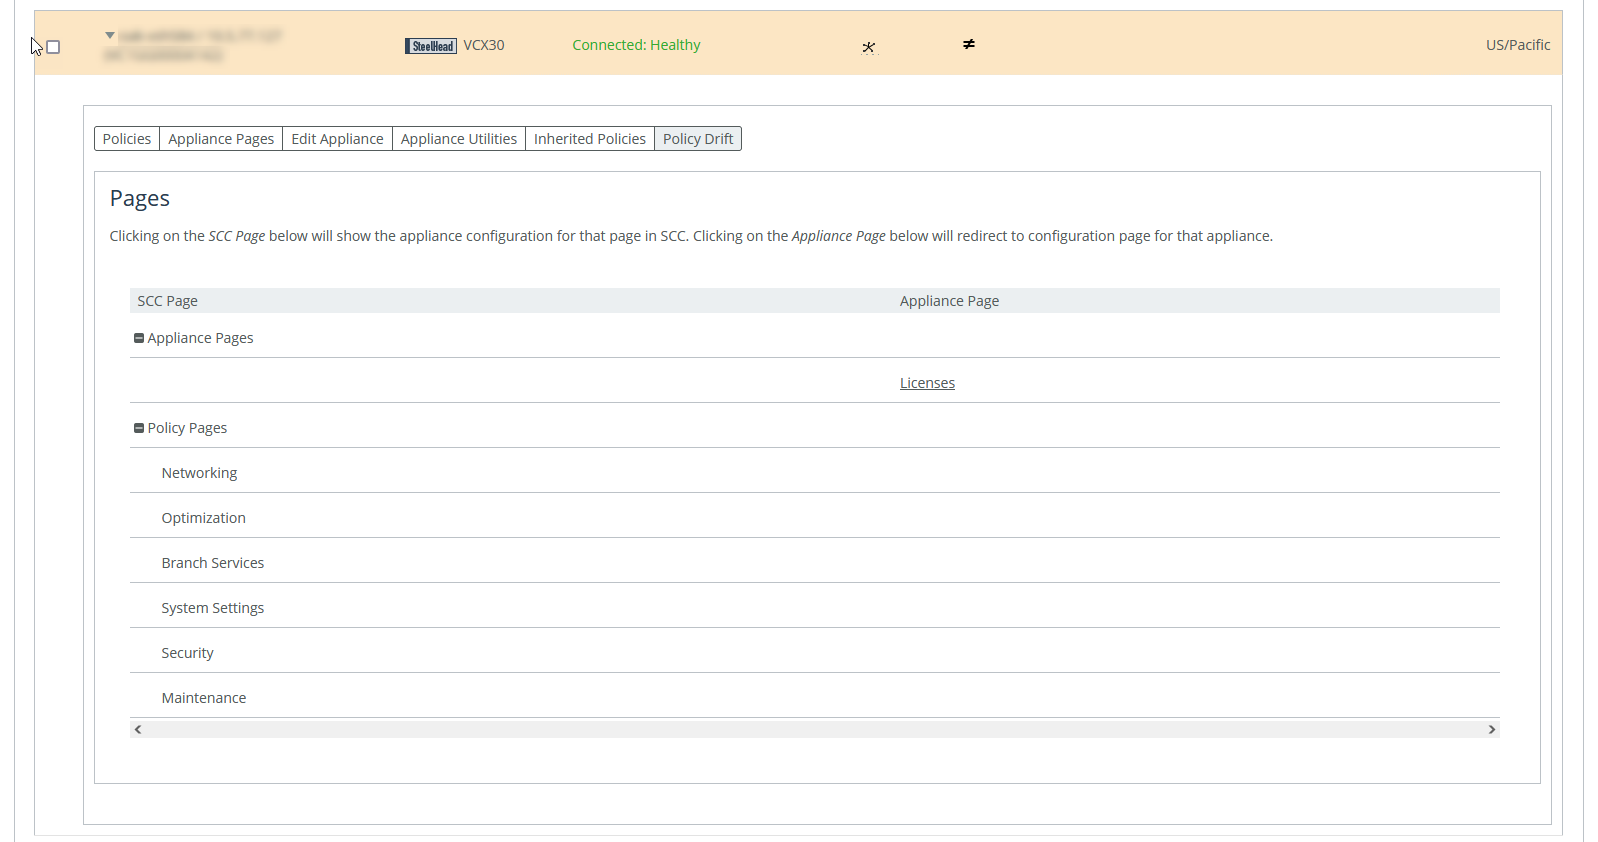Collapse the Policy Pages group label

click(x=187, y=428)
